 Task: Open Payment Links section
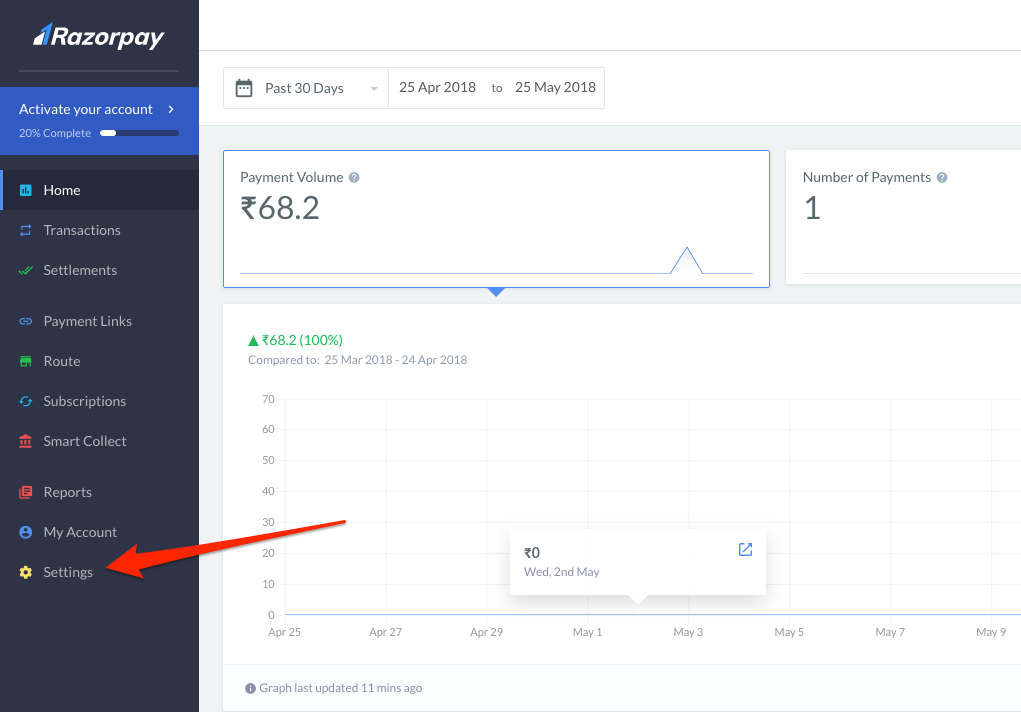tap(100, 321)
